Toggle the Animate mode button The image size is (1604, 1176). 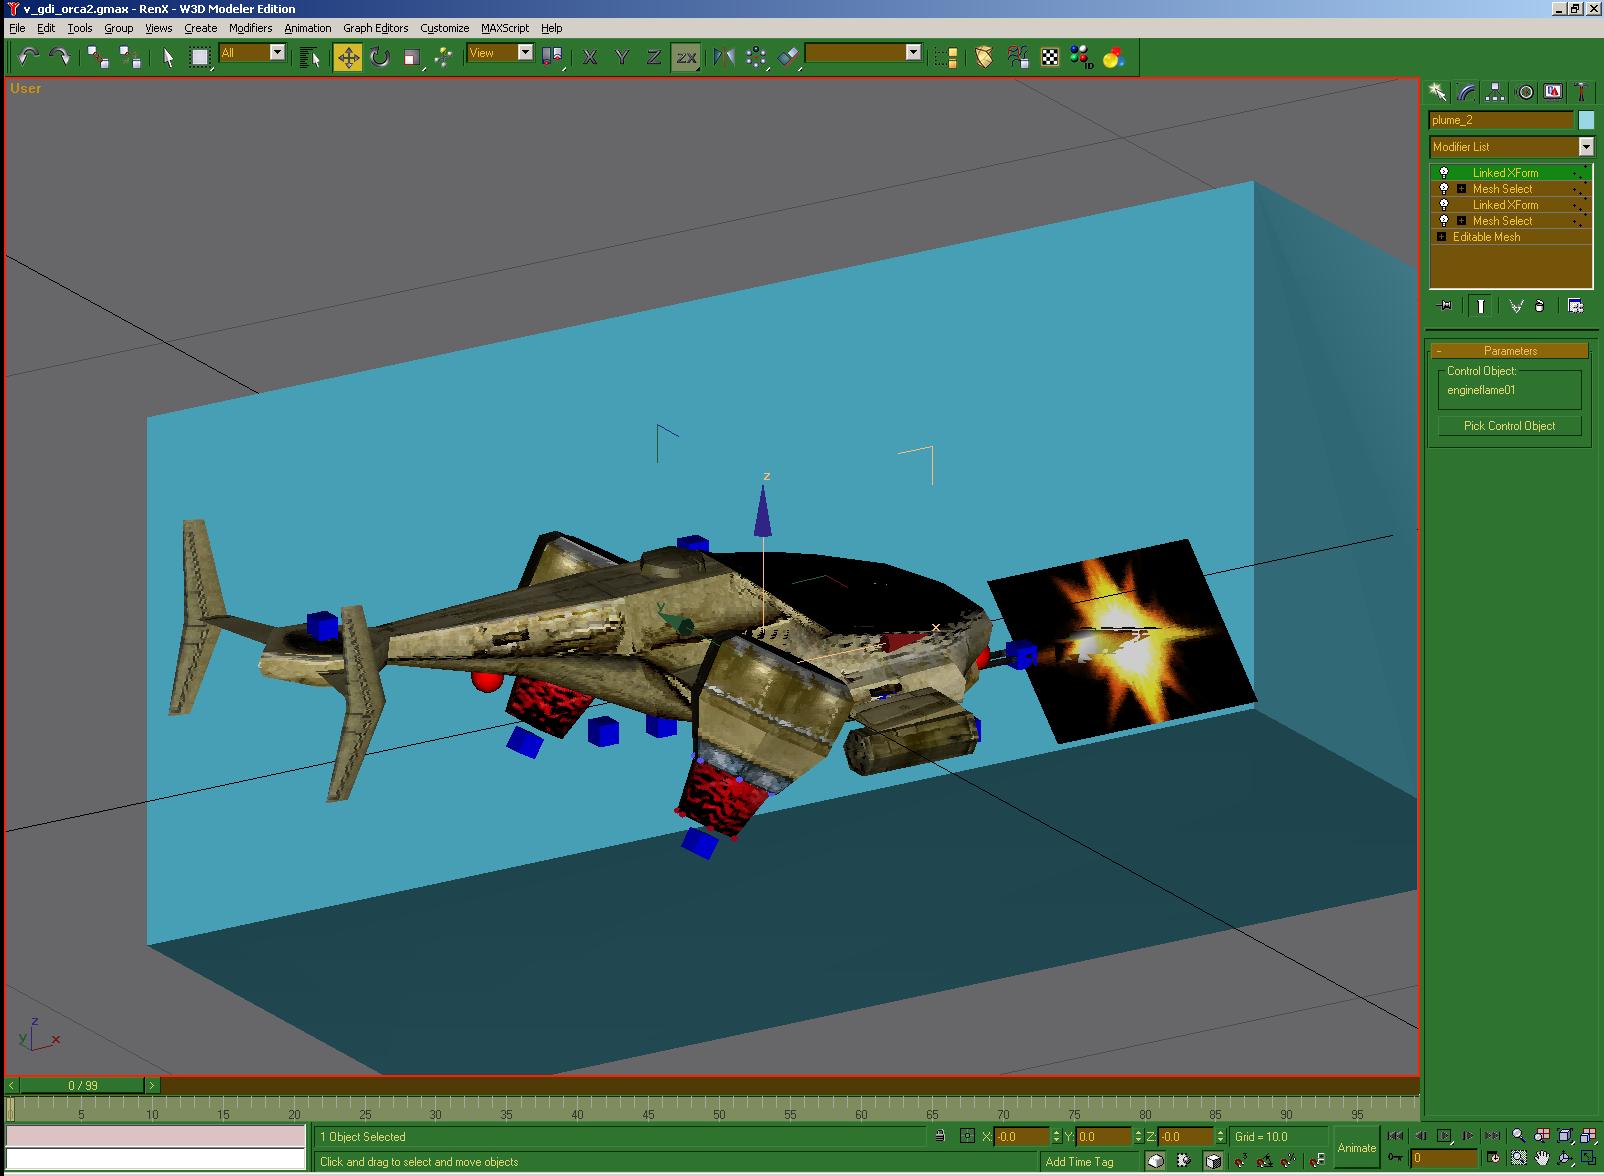[1356, 1148]
